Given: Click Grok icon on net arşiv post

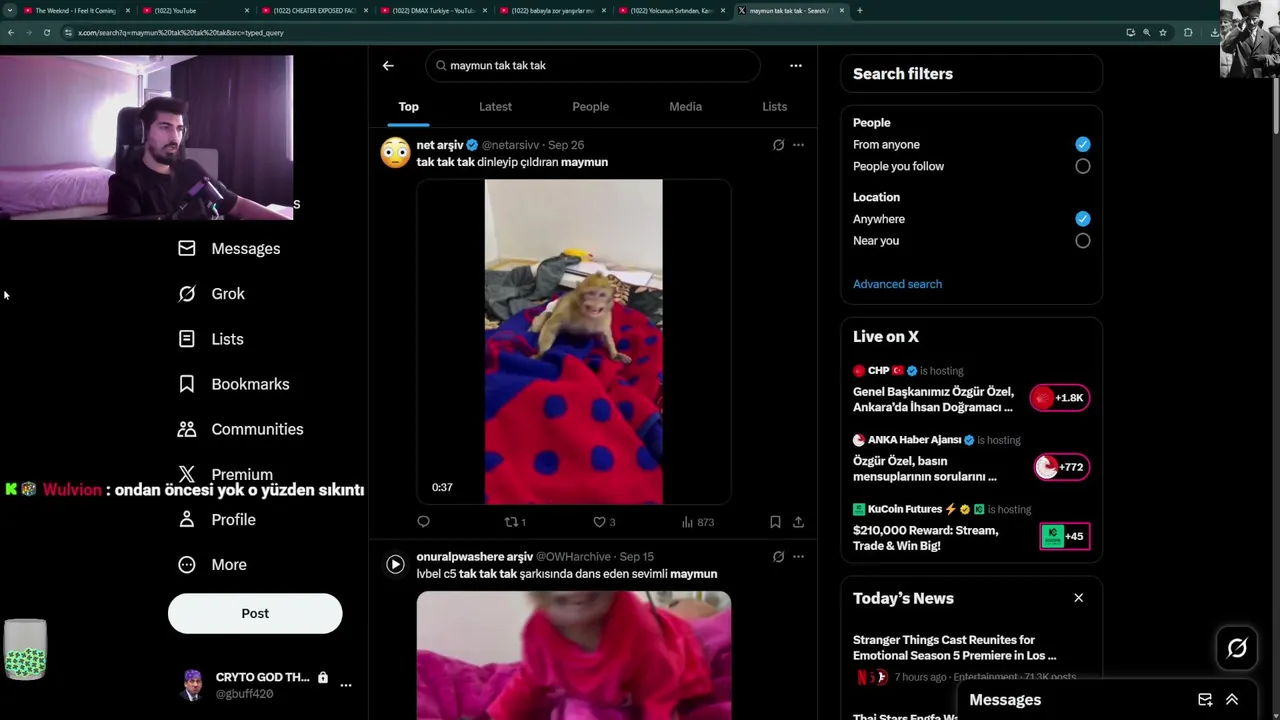Looking at the screenshot, I should 778,145.
